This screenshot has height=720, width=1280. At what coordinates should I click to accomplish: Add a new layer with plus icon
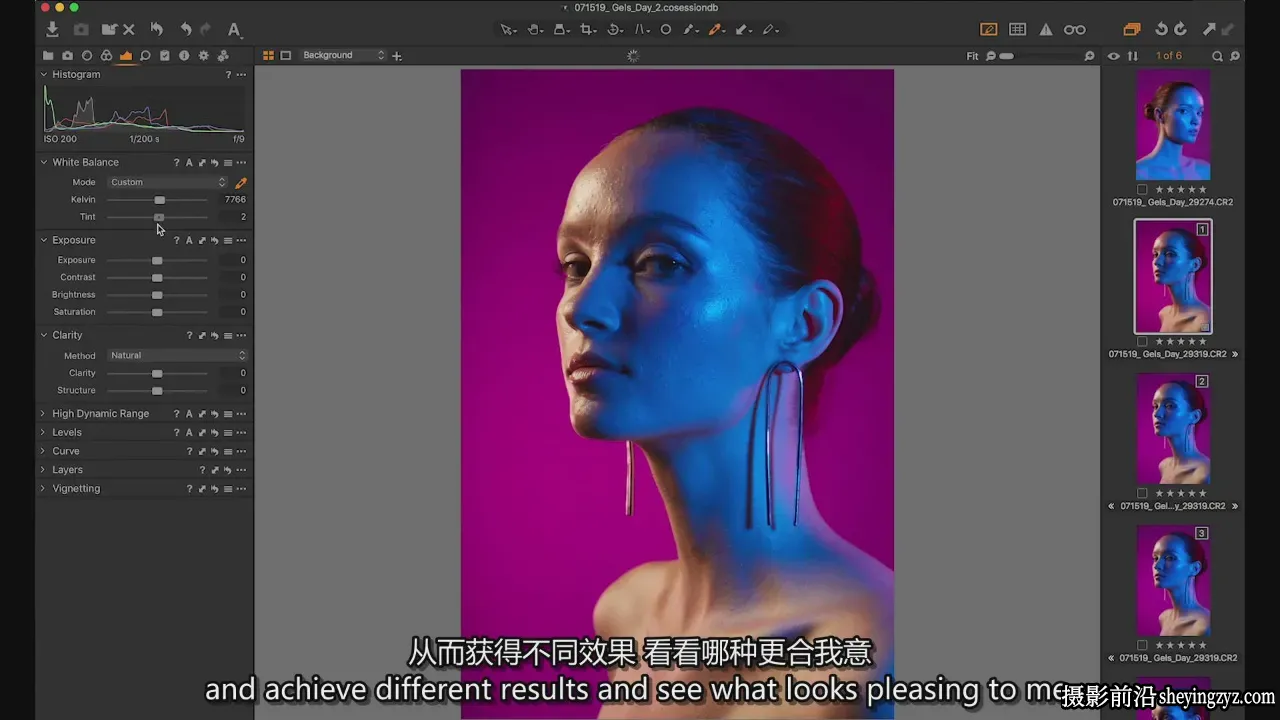[x=397, y=56]
